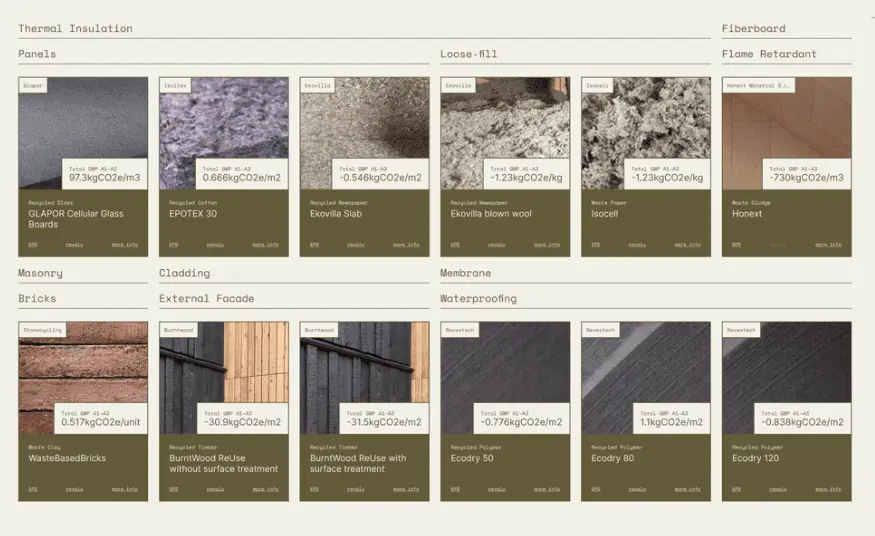Viewport: 875px width, 536px height.
Task: Open more info on BurntWood with surface treatment
Action: coord(406,489)
